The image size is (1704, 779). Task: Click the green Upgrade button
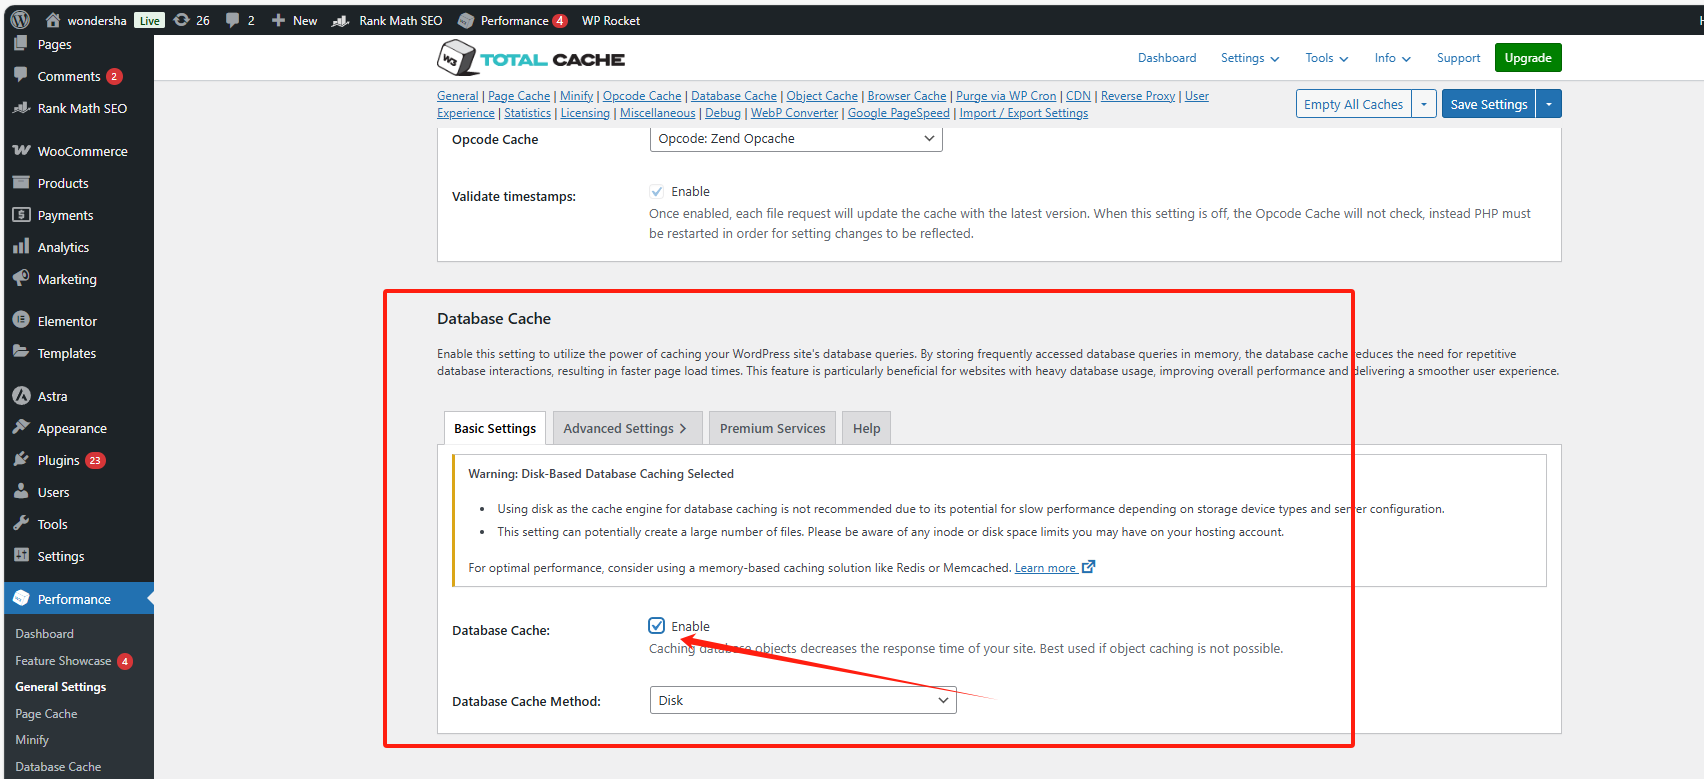point(1528,58)
